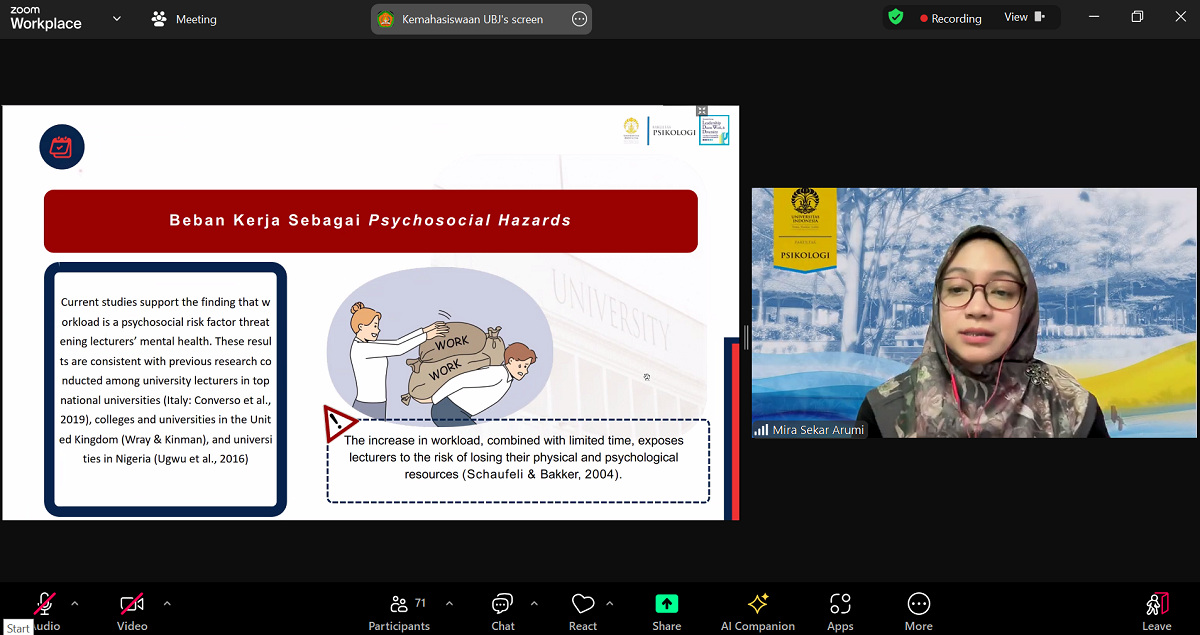Click the divider handle between panes
1200x635 pixels.
pyautogui.click(x=745, y=337)
